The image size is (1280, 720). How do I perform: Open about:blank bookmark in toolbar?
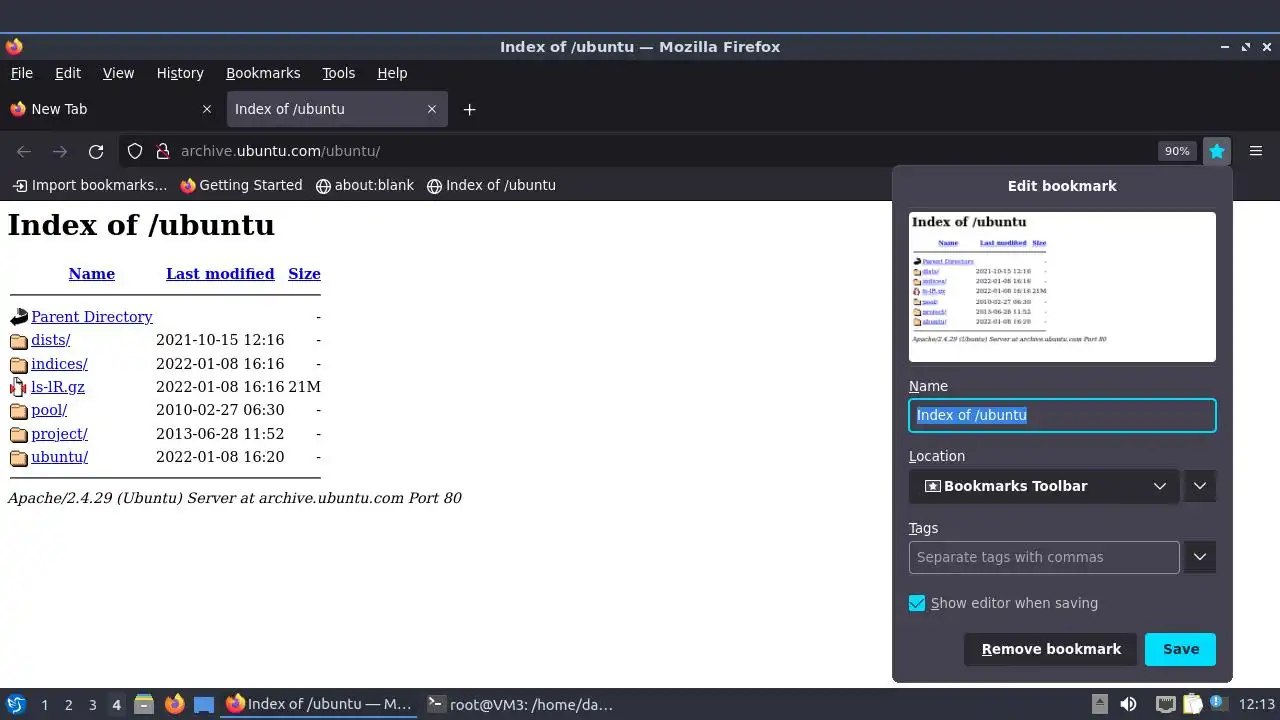click(365, 185)
